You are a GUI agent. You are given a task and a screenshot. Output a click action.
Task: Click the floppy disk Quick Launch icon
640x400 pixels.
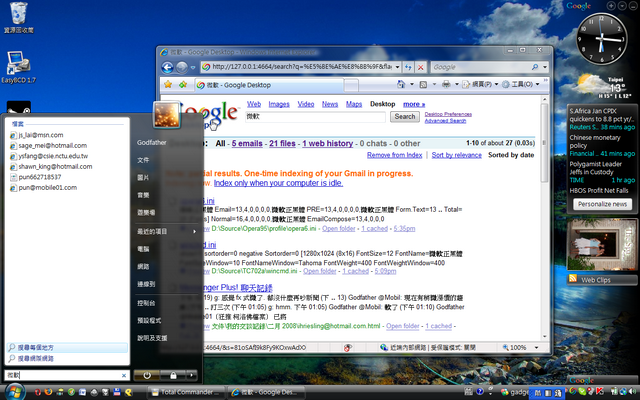[117, 392]
